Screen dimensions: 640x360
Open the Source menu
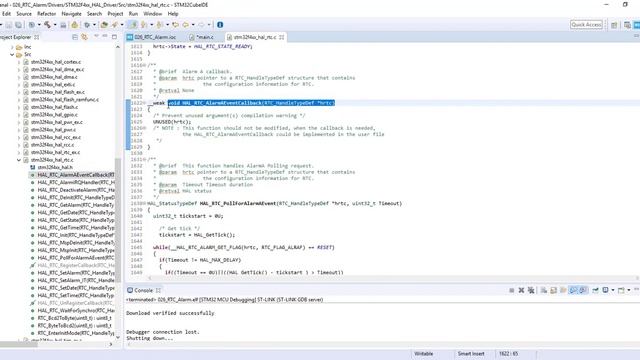point(24,13)
